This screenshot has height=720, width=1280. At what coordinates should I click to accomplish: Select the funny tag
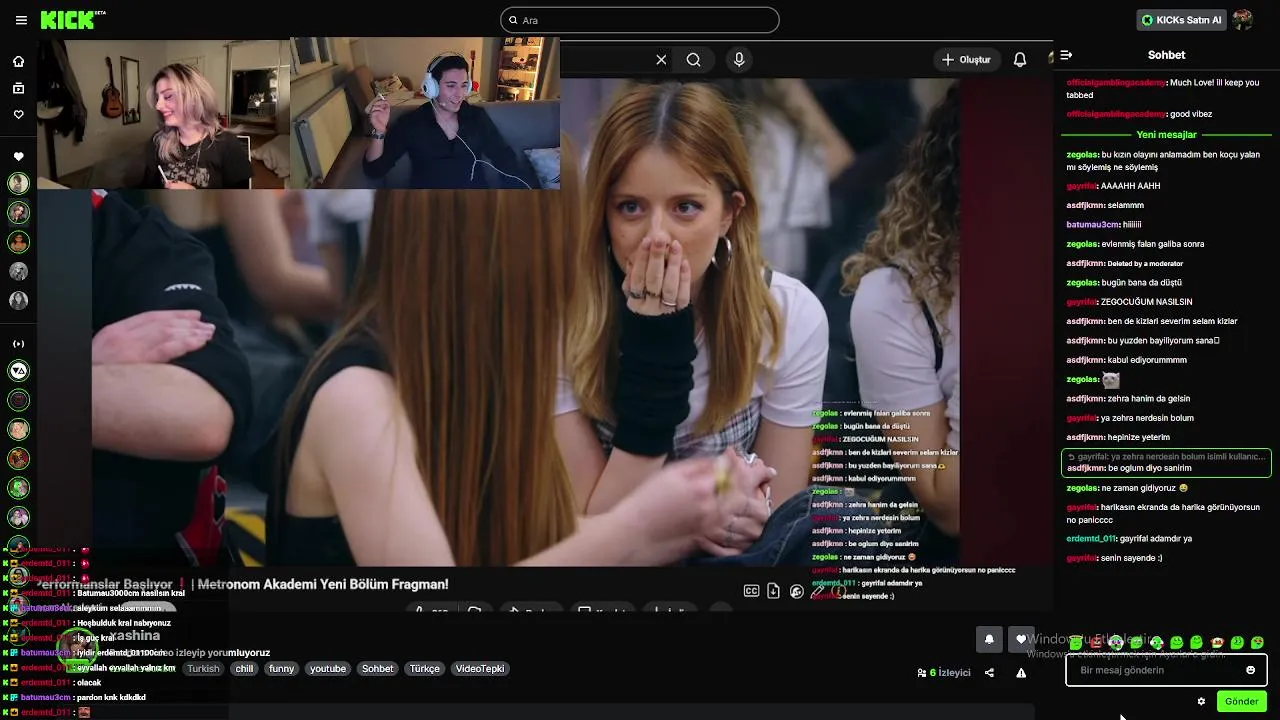[x=282, y=669]
